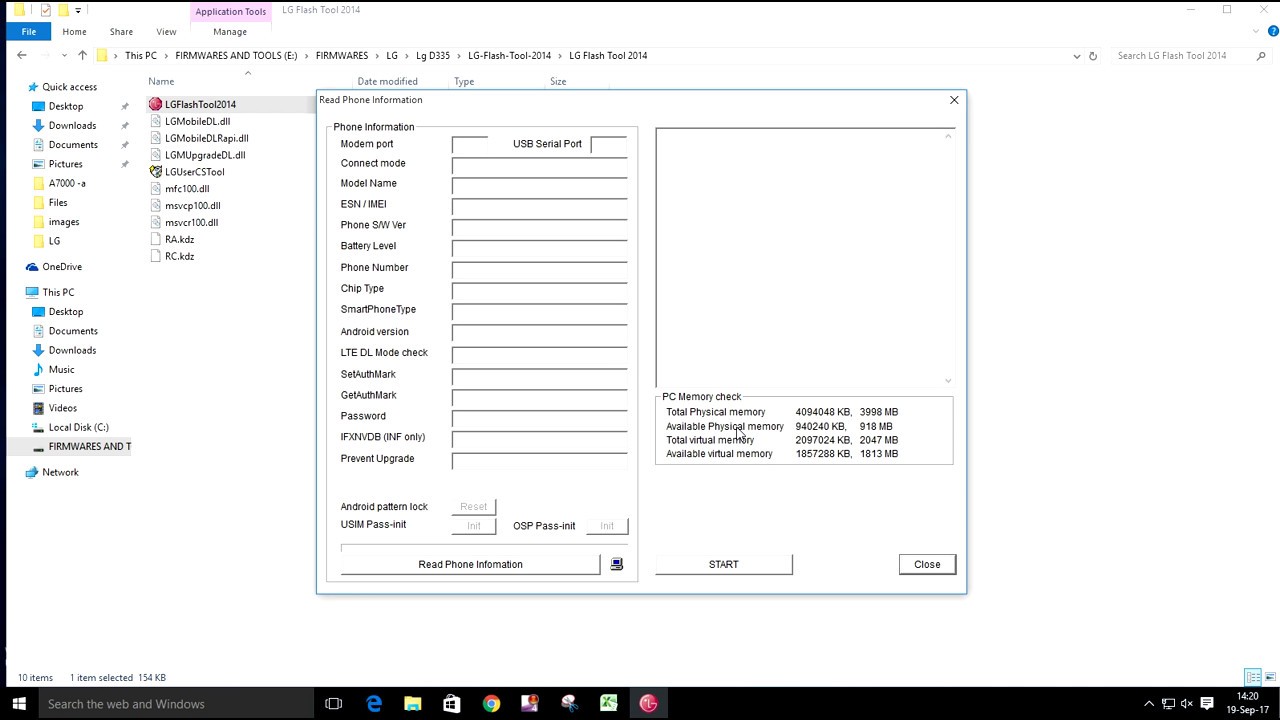The image size is (1280, 720).
Task: Go up one folder level
Action: pos(82,56)
